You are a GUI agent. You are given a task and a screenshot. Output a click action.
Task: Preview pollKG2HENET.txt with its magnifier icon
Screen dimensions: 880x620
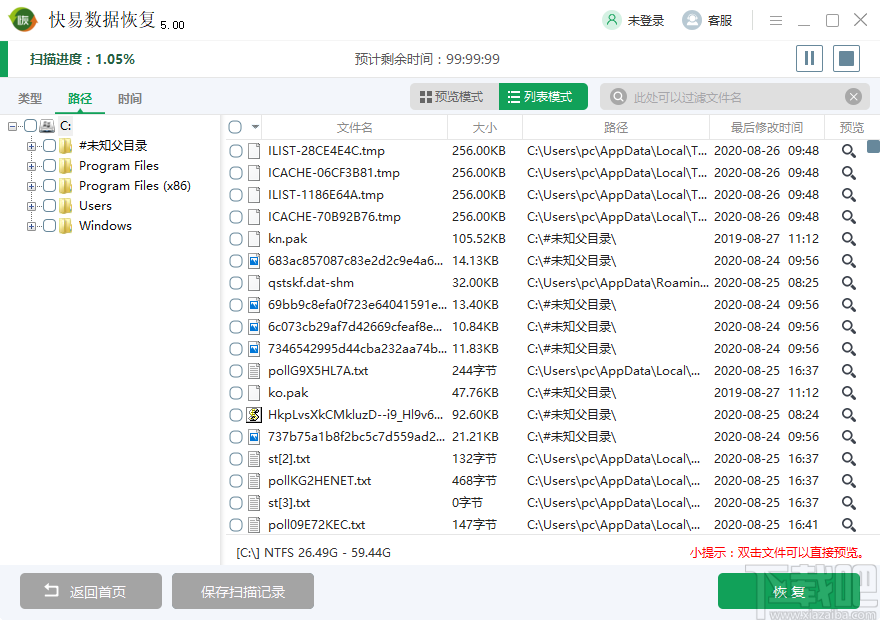848,481
